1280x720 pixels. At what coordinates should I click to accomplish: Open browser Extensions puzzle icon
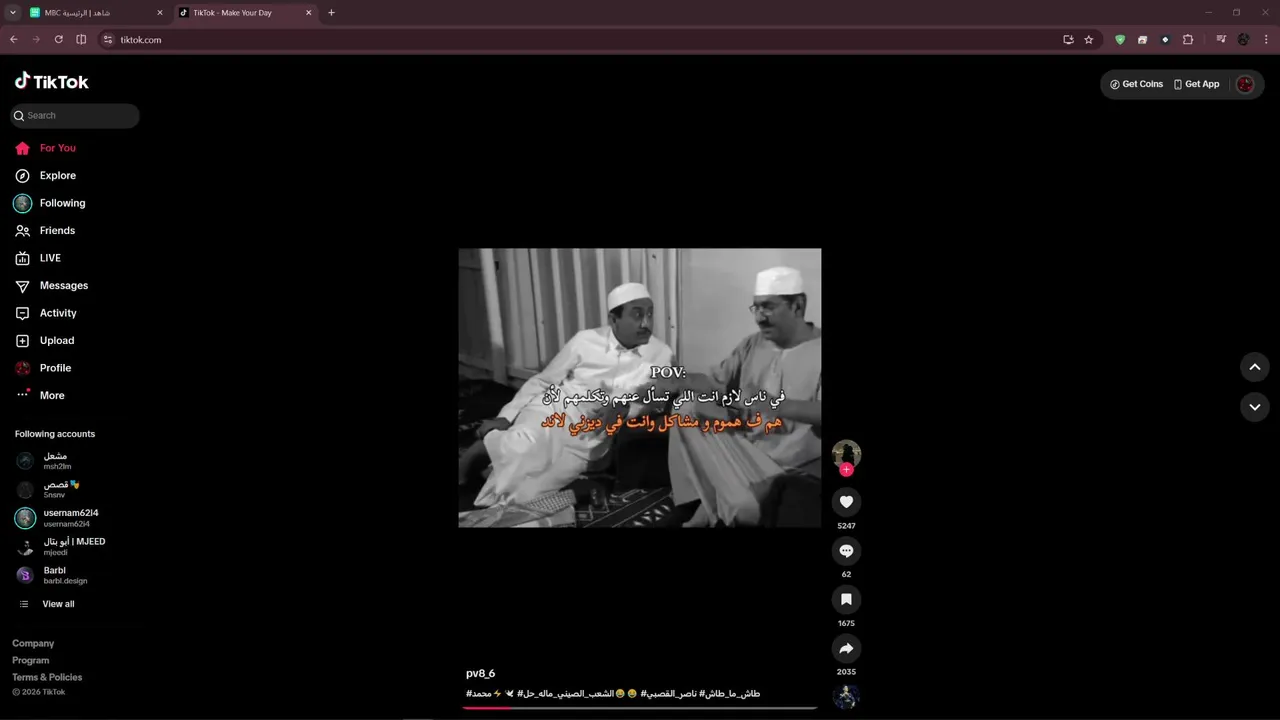[x=1188, y=40]
